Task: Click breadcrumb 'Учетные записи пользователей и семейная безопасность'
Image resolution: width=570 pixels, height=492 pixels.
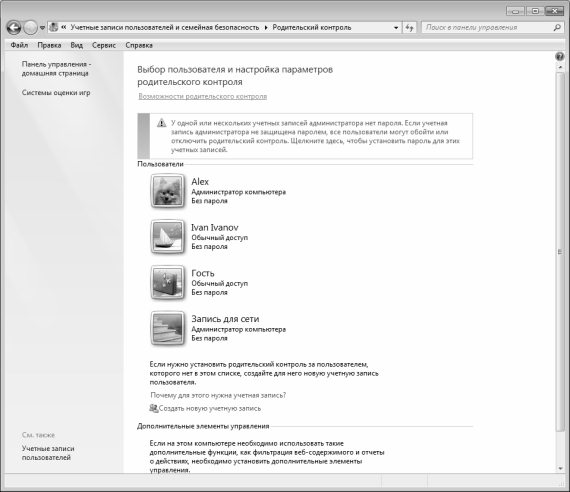Action: (165, 28)
